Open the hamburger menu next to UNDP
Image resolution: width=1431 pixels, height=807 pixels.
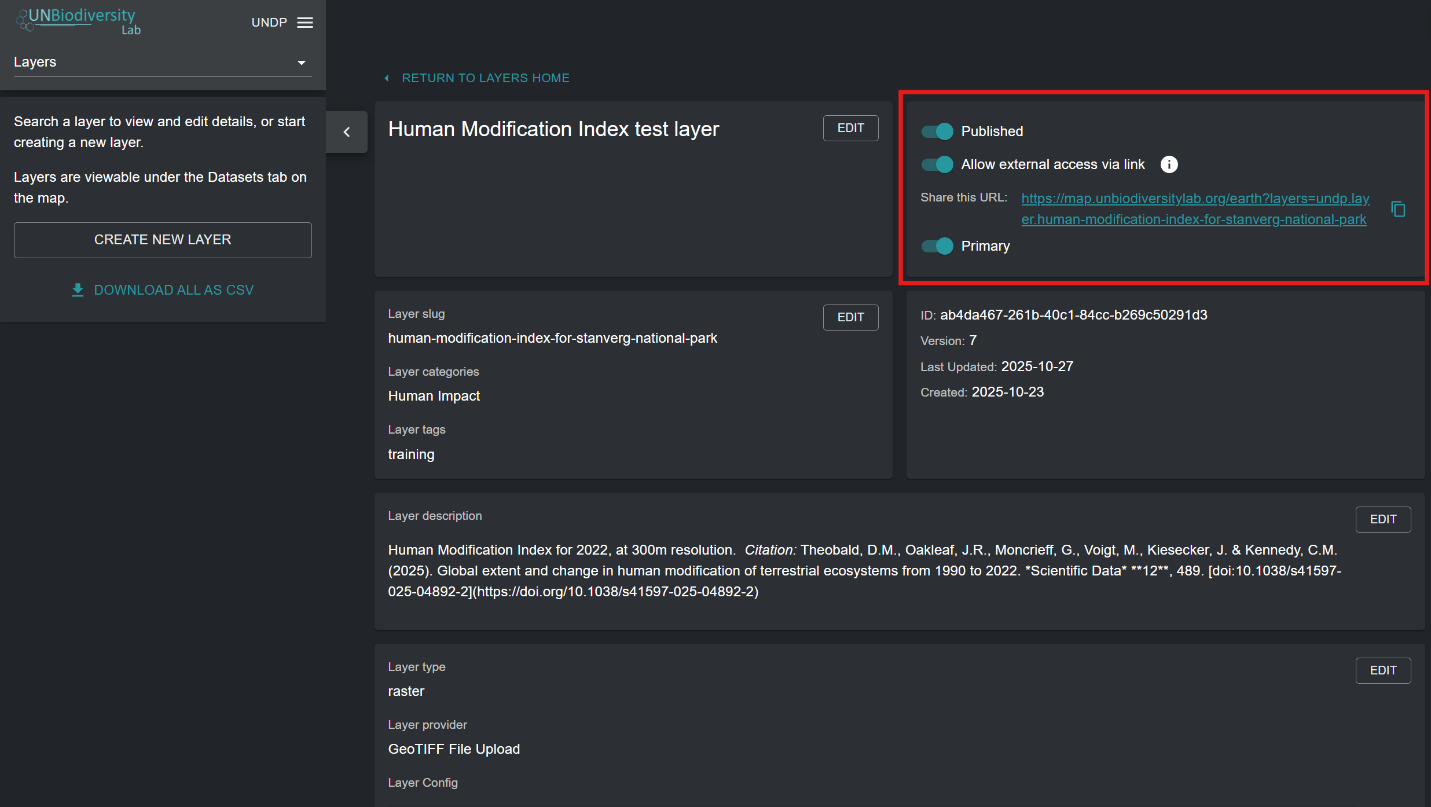point(305,23)
